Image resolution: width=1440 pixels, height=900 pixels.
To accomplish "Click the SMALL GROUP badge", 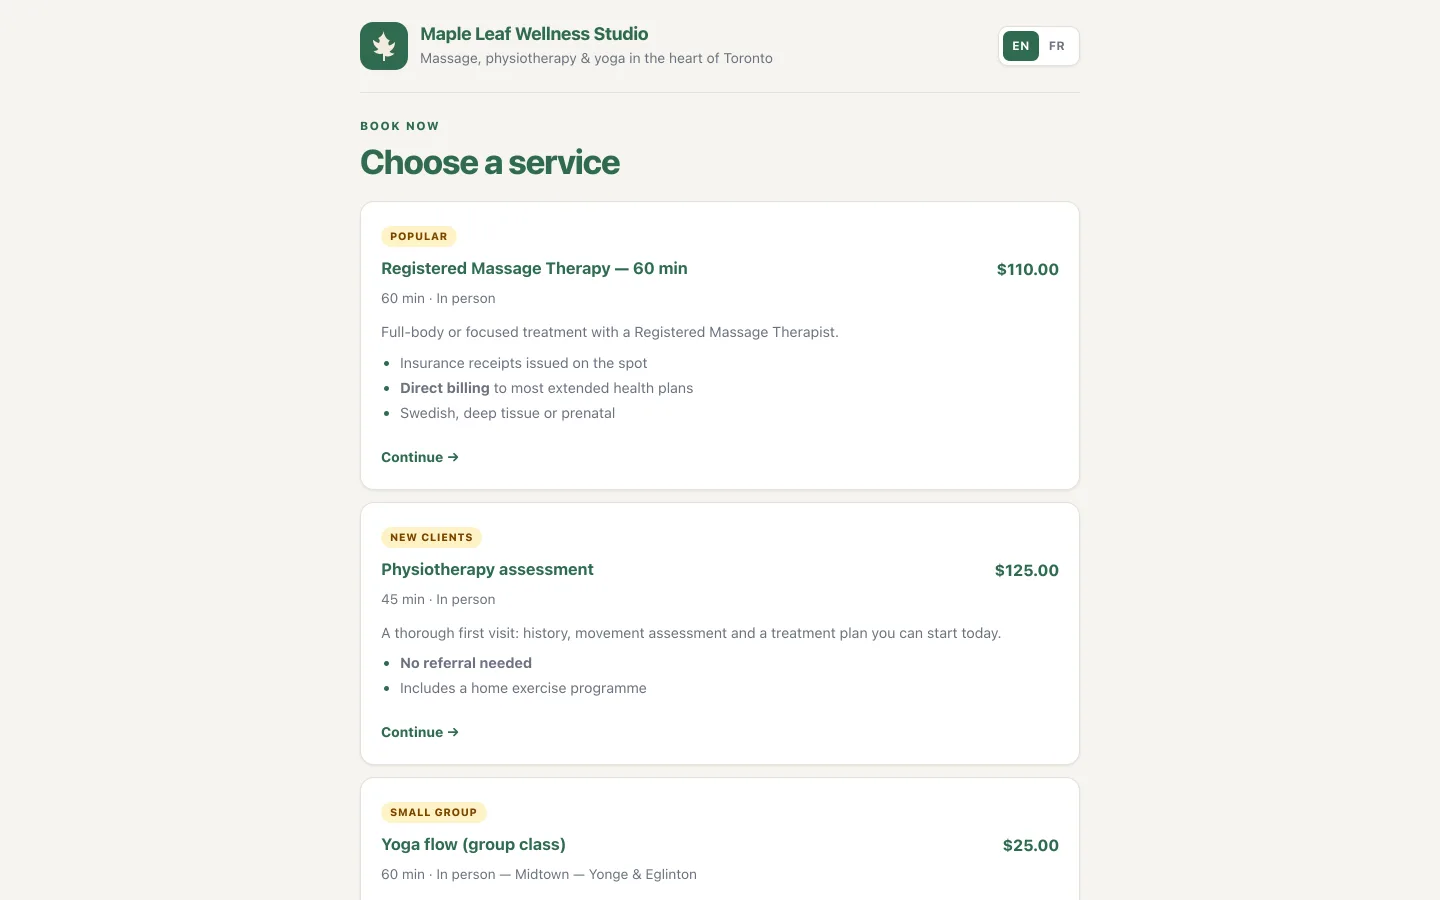I will 433,813.
